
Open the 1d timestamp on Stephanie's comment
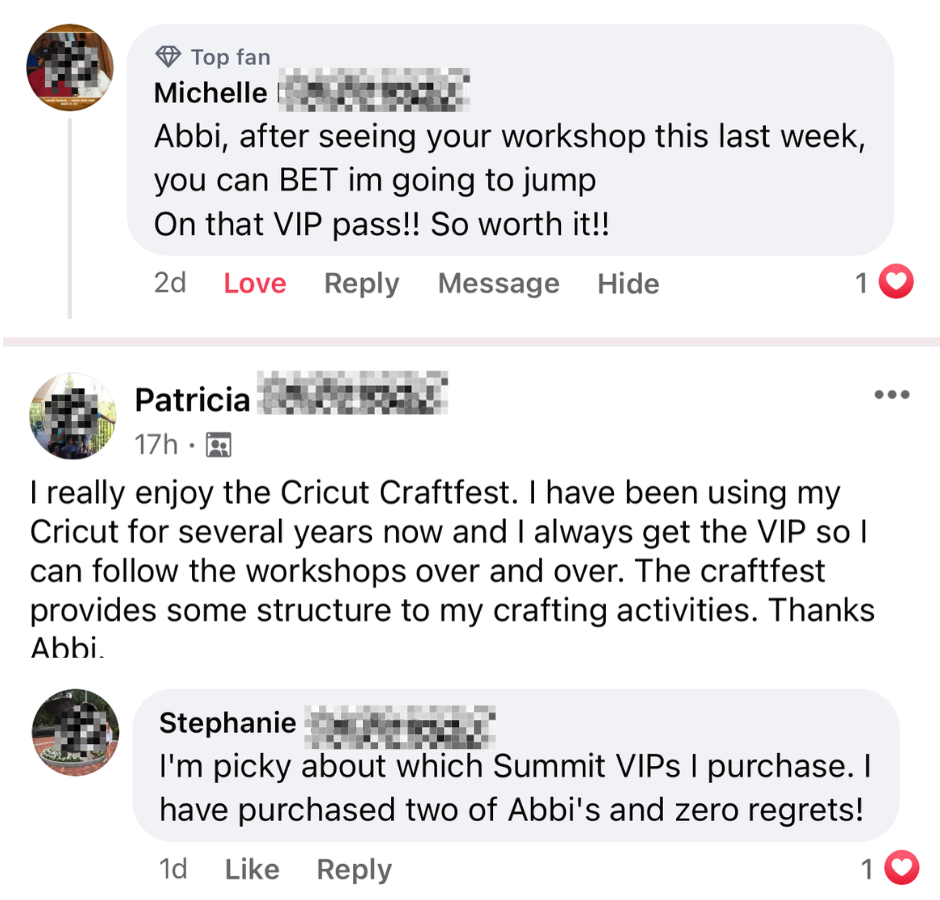coord(174,869)
